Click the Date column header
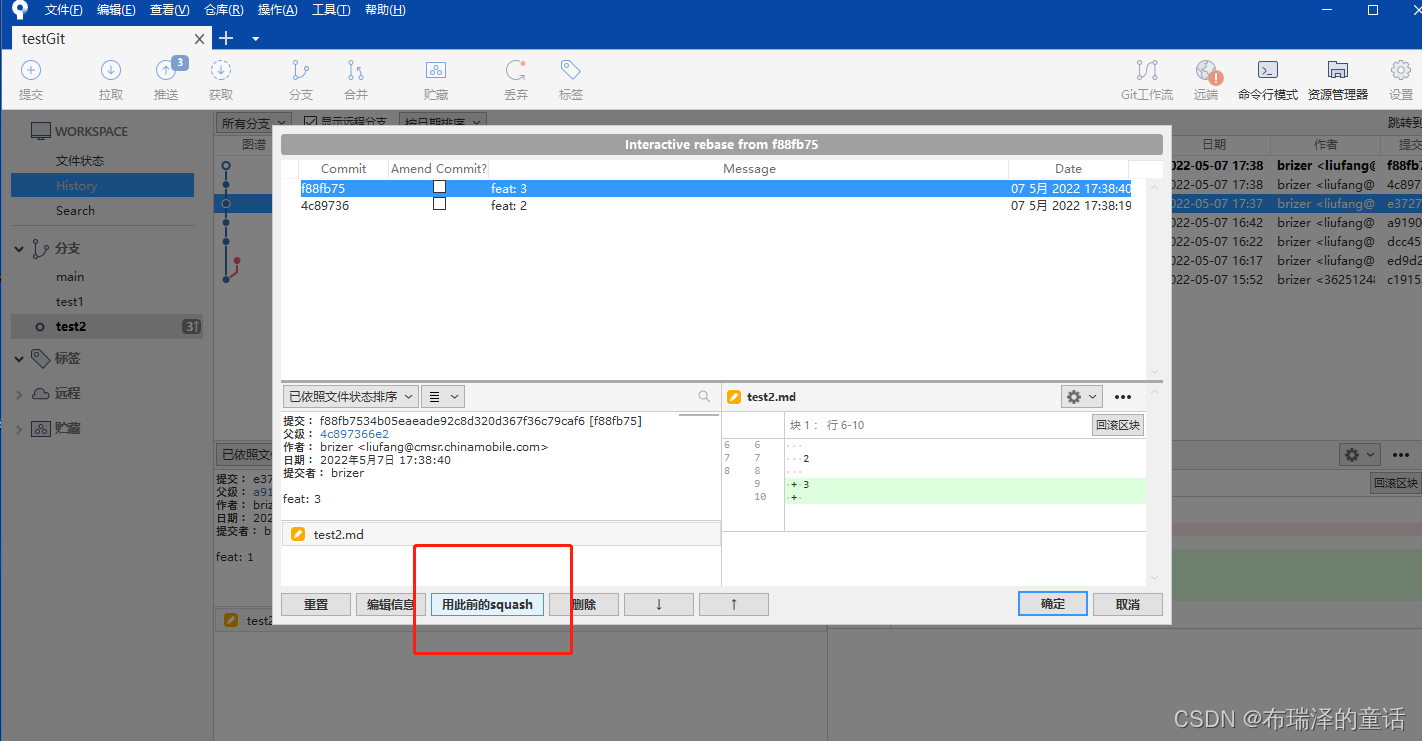 pos(1068,169)
